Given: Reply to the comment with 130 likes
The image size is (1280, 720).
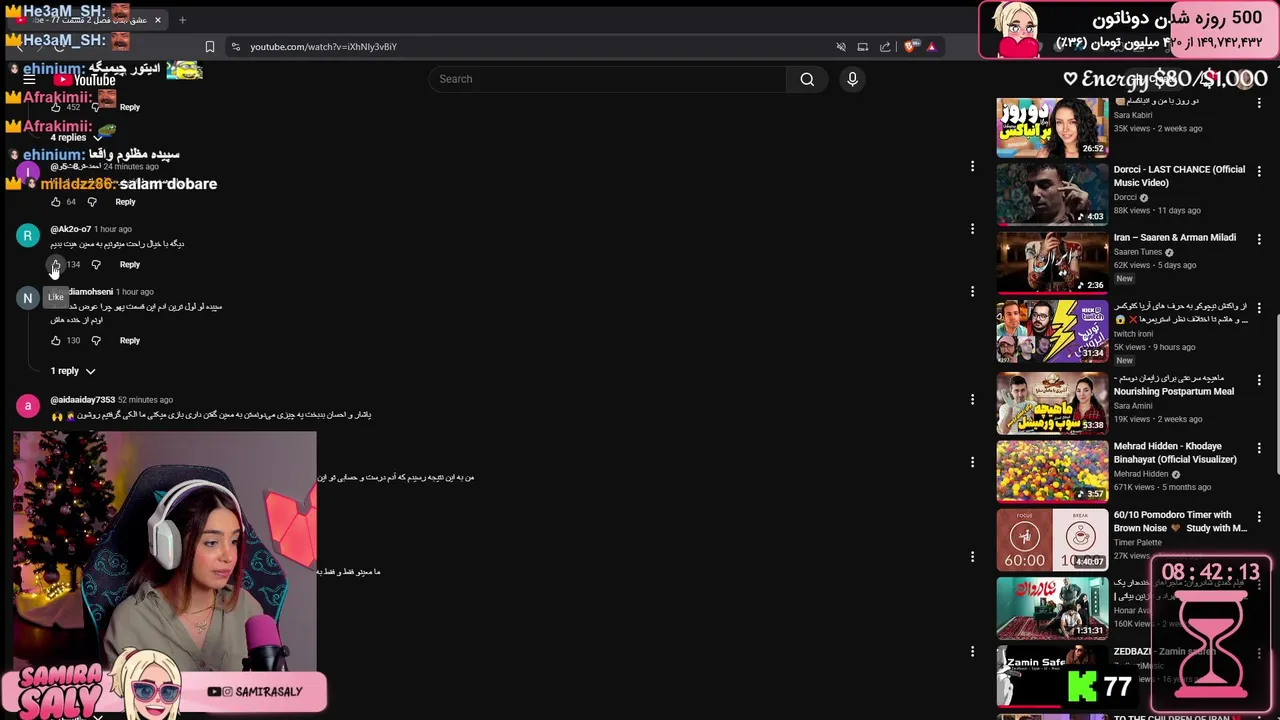Looking at the screenshot, I should click(x=130, y=340).
